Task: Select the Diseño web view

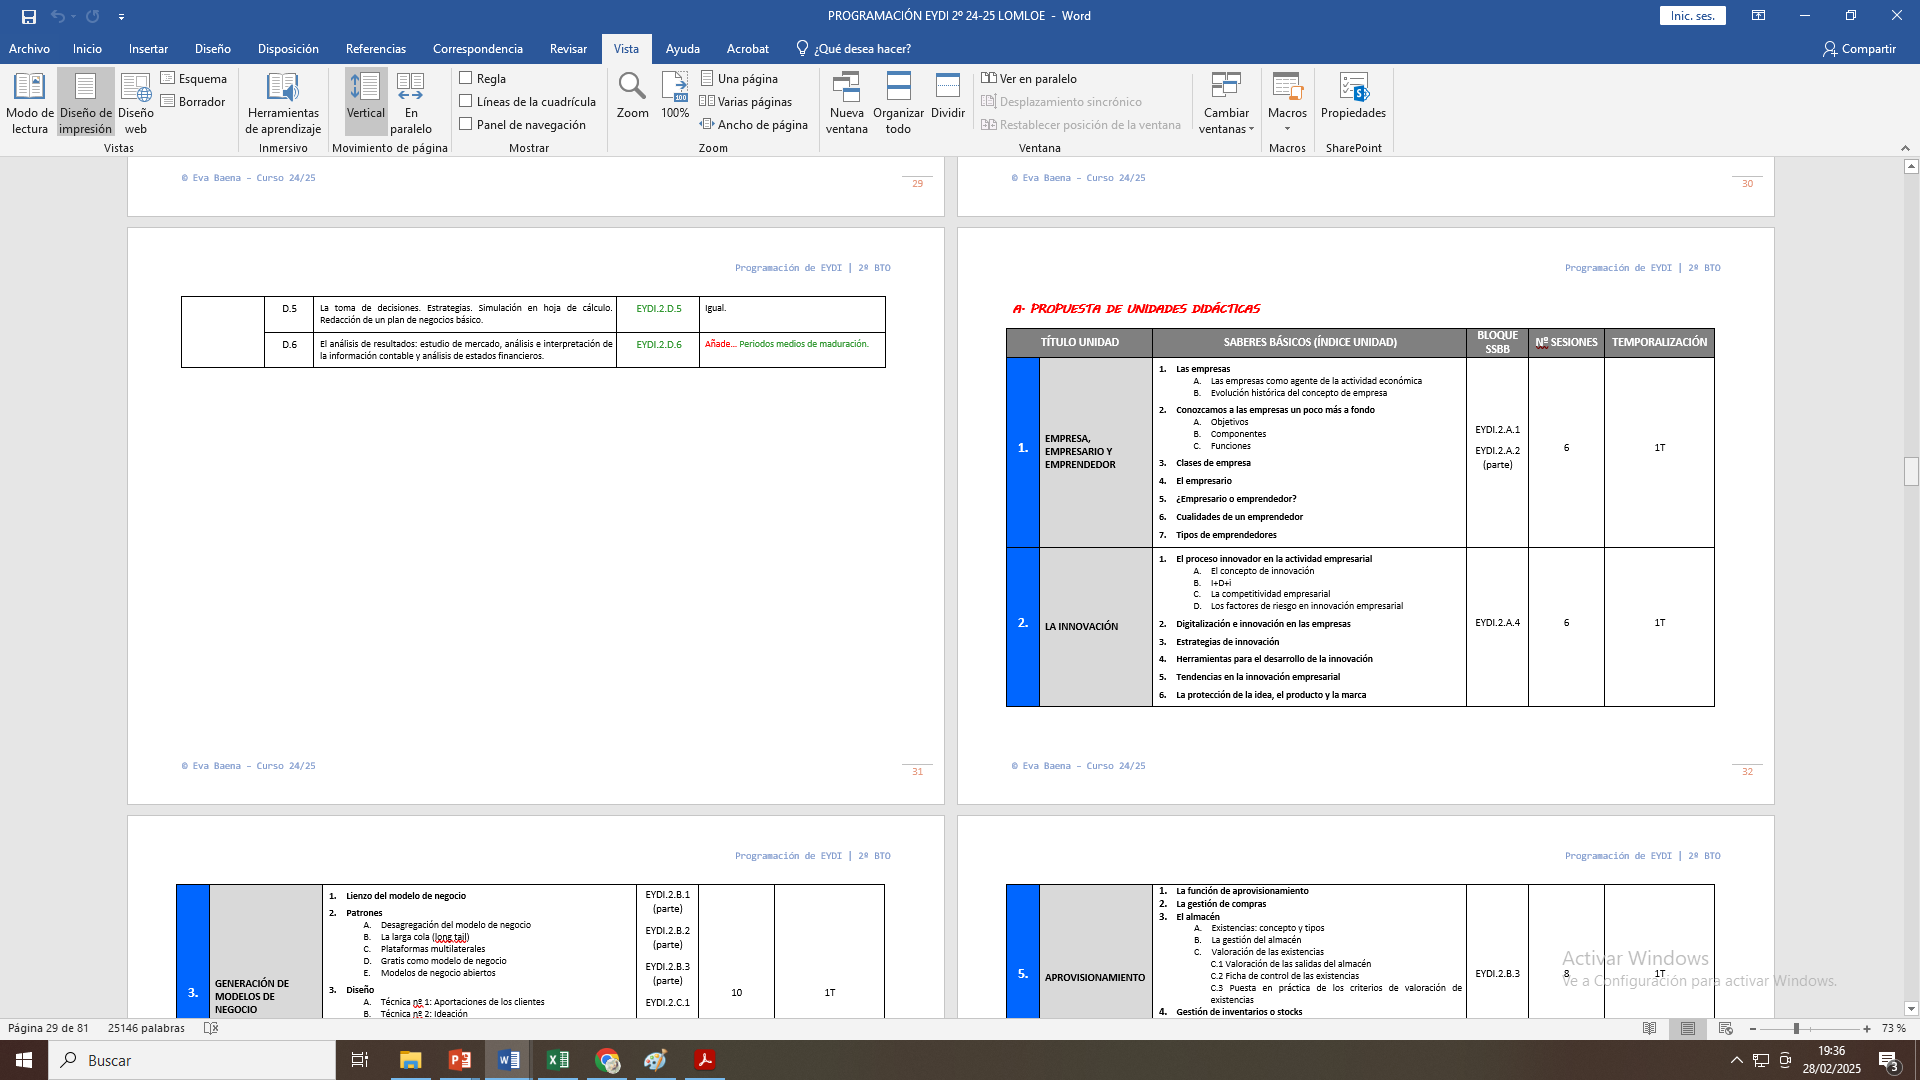Action: (136, 102)
